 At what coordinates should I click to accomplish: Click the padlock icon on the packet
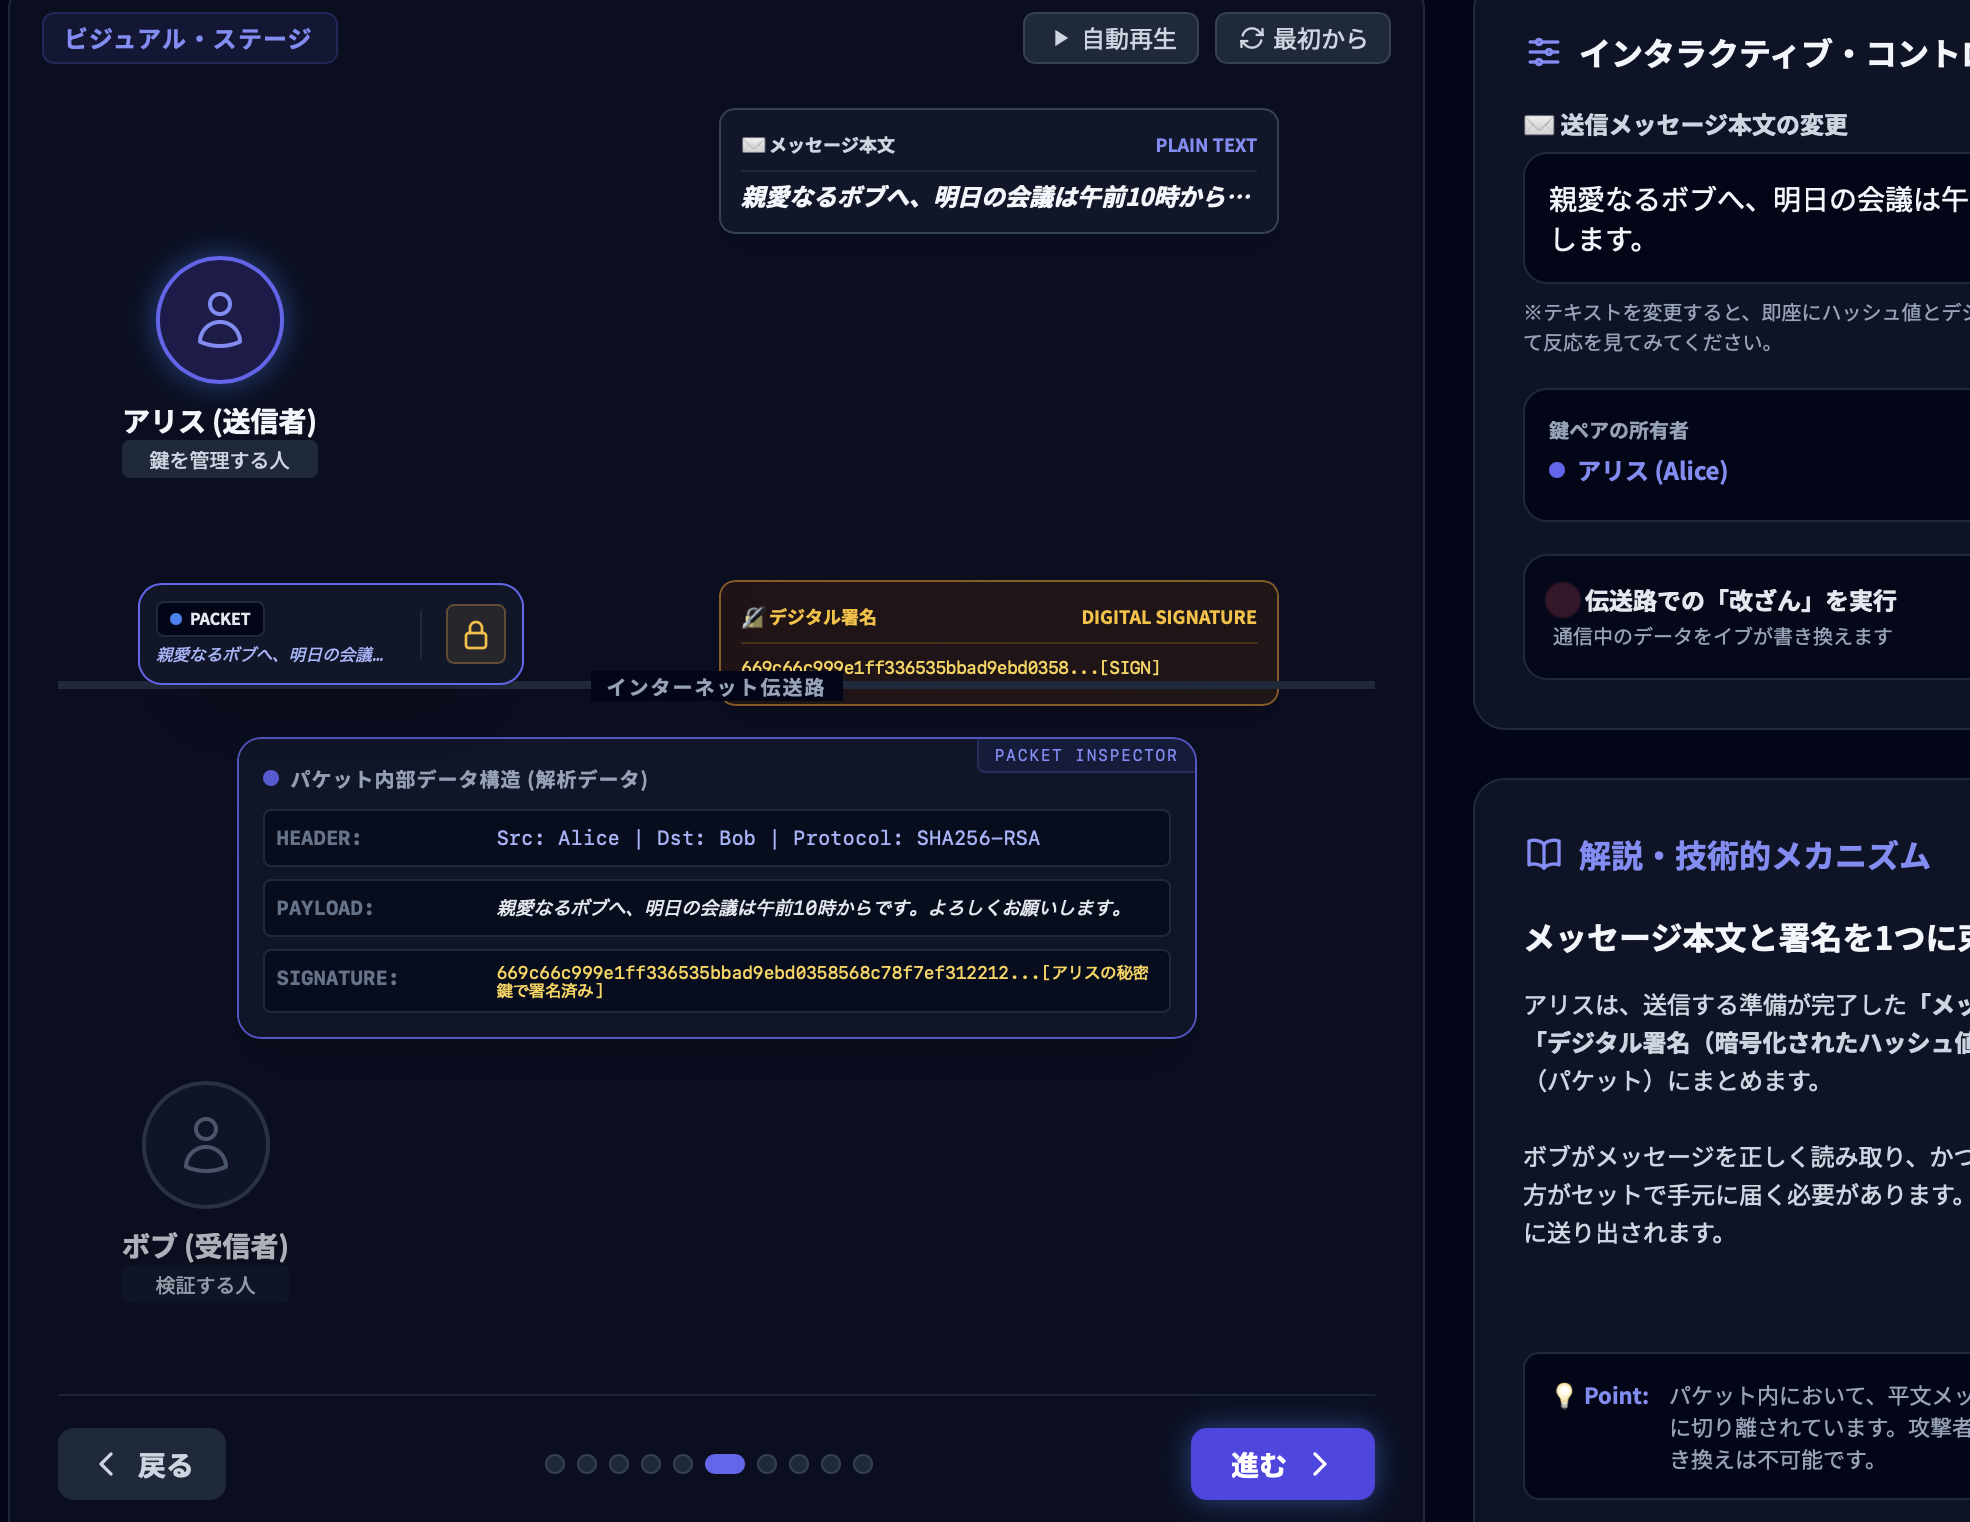click(476, 634)
